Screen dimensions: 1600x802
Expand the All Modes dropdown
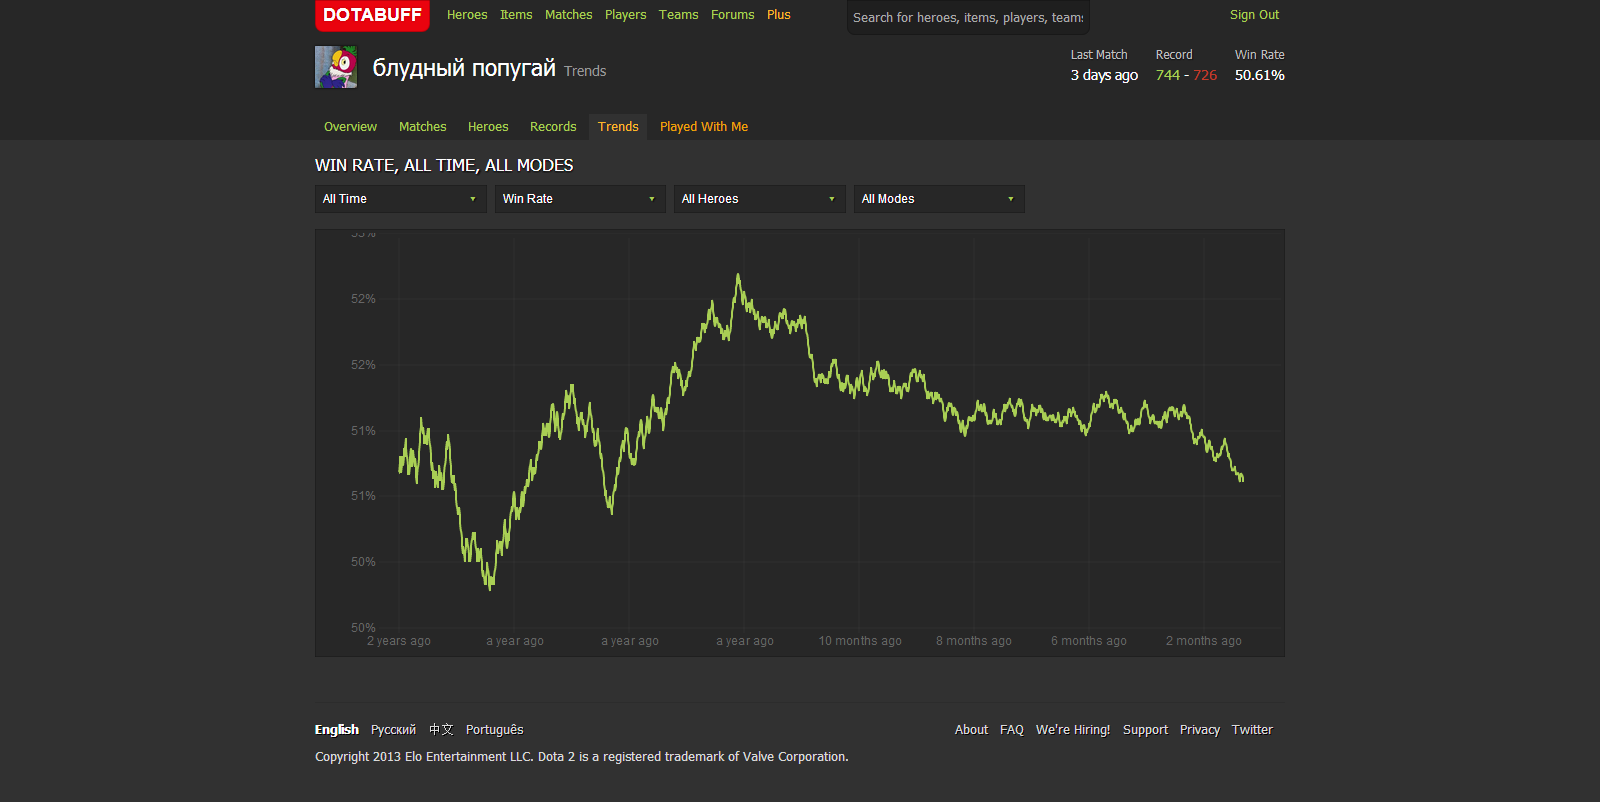point(939,199)
